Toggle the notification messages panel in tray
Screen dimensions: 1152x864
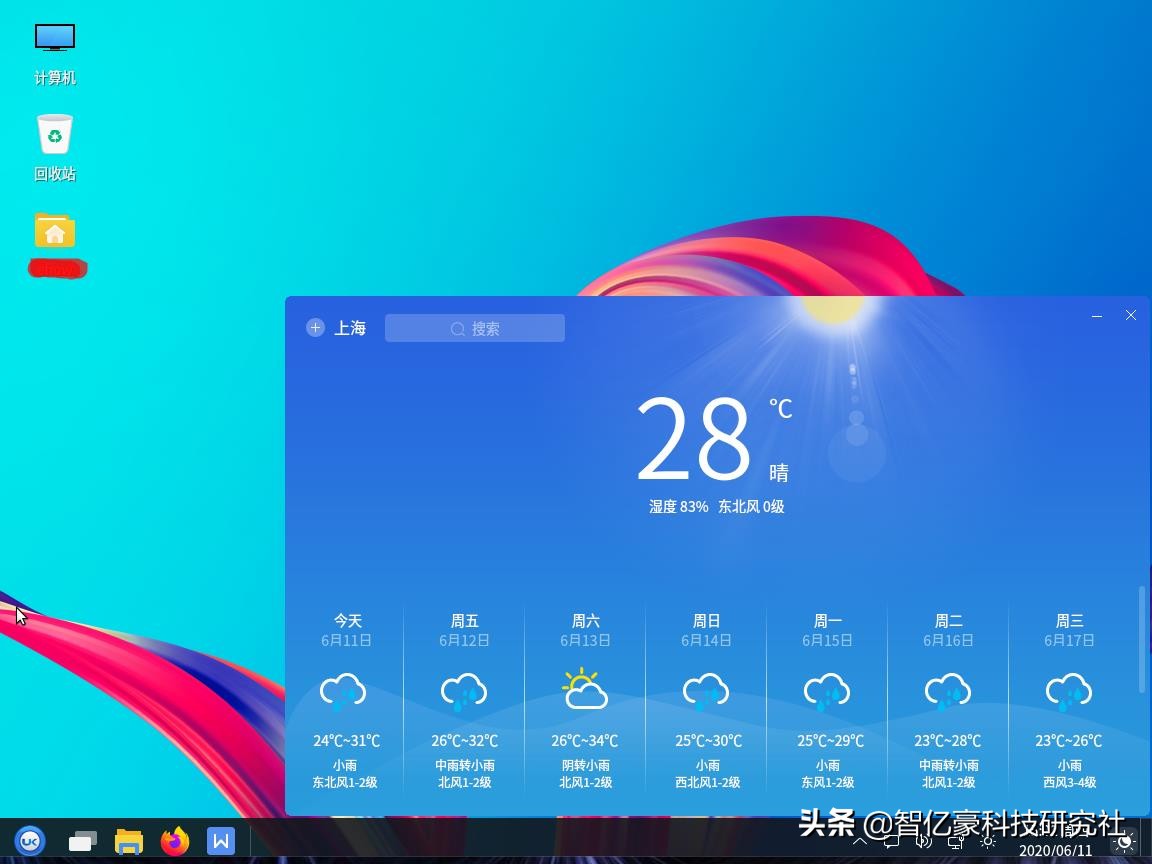(890, 841)
